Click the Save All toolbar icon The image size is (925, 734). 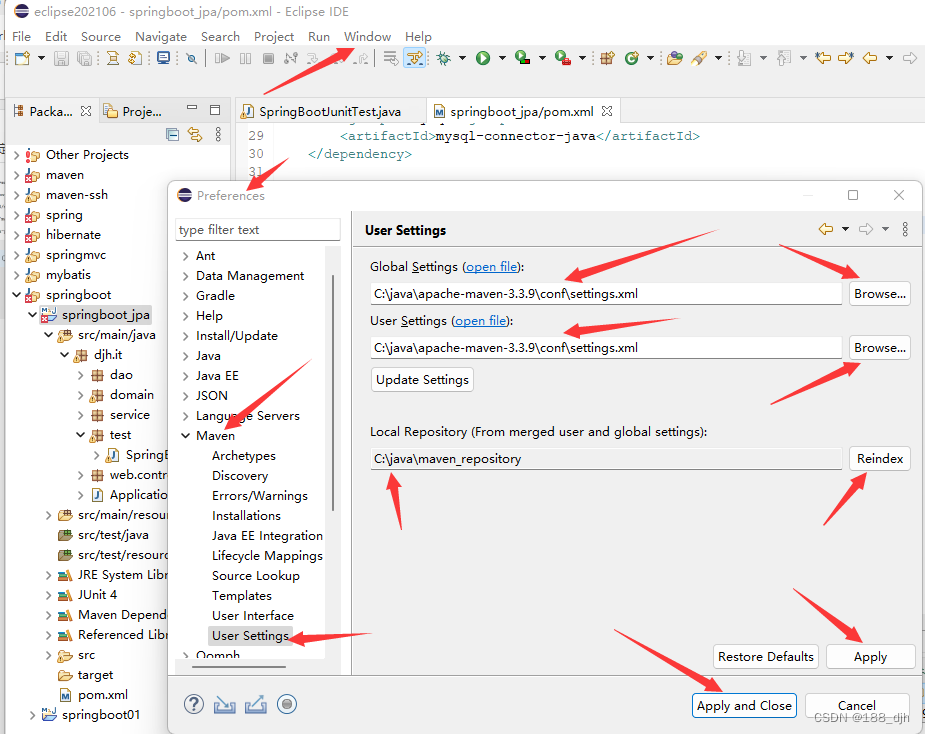[84, 58]
